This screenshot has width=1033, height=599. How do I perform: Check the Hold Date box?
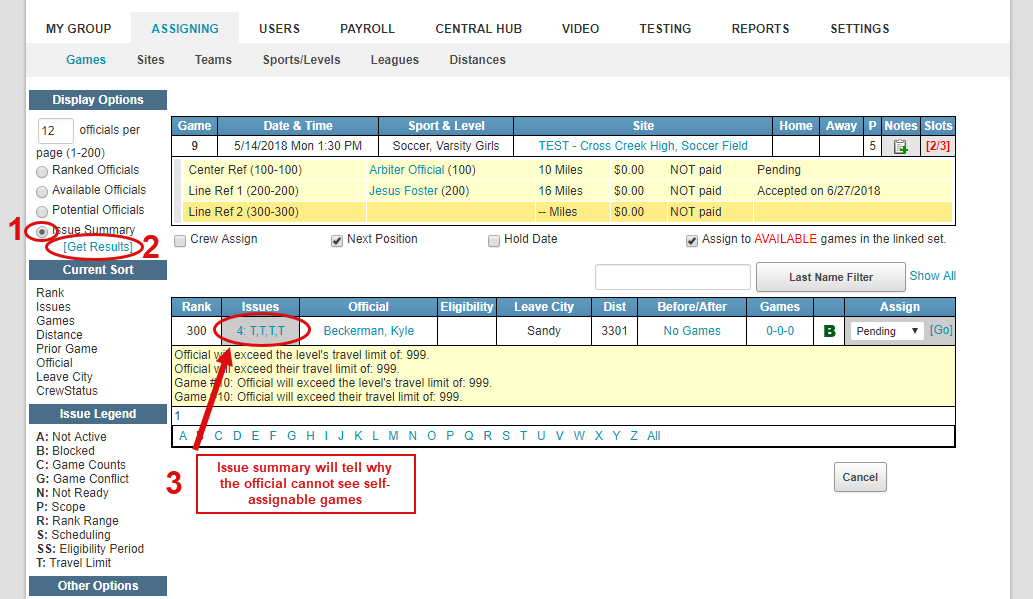pos(494,240)
